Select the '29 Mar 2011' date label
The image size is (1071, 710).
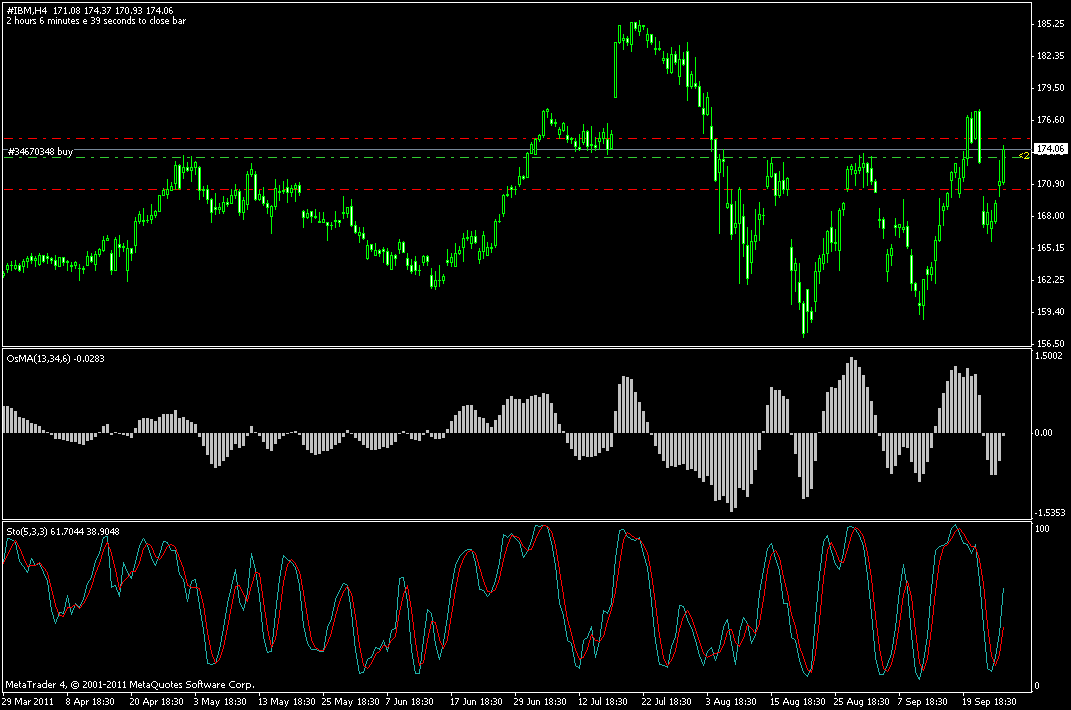pyautogui.click(x=27, y=702)
